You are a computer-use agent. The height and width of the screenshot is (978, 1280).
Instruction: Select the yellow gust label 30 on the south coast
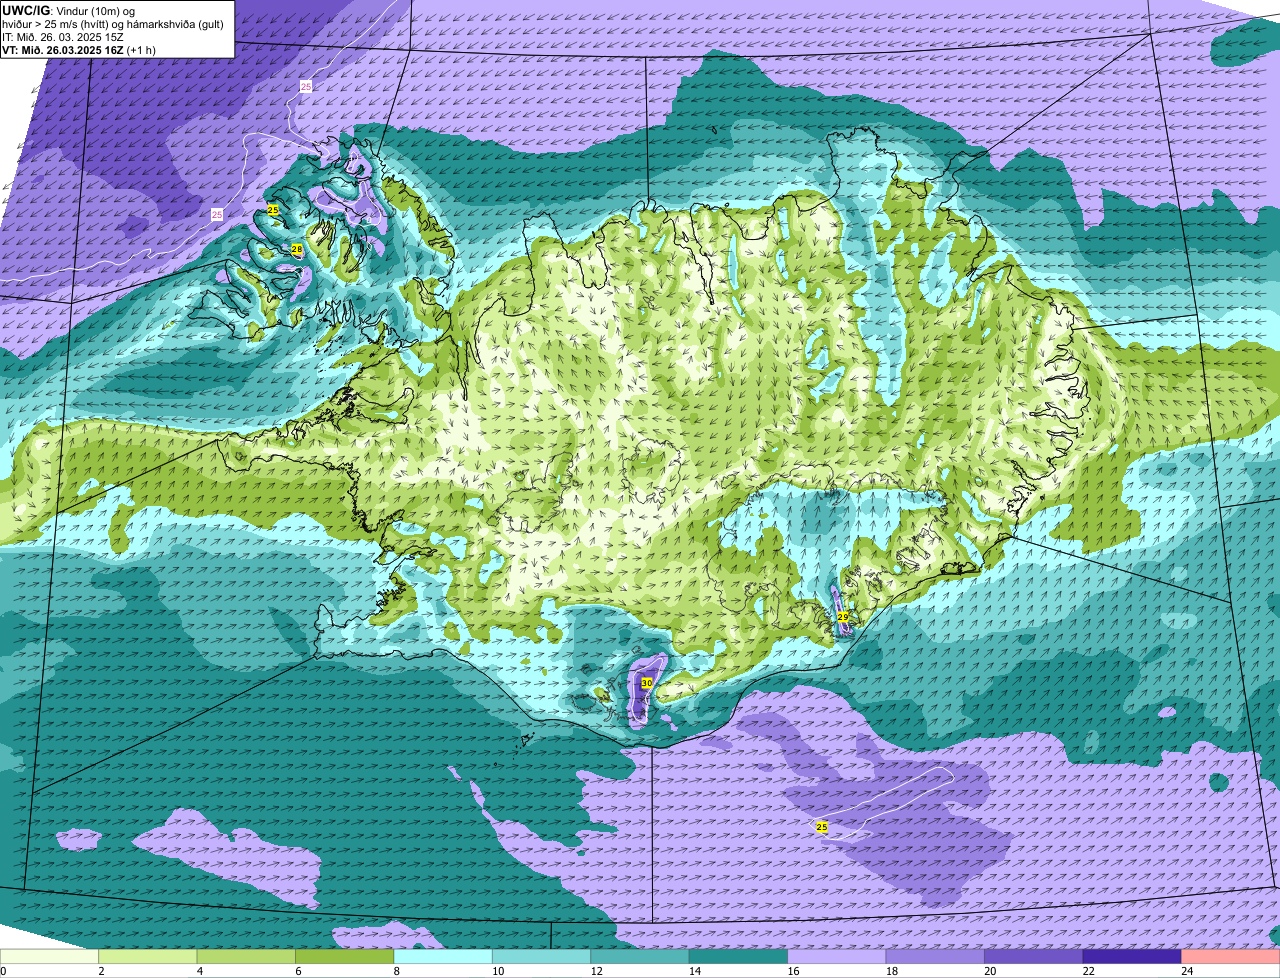pyautogui.click(x=647, y=683)
